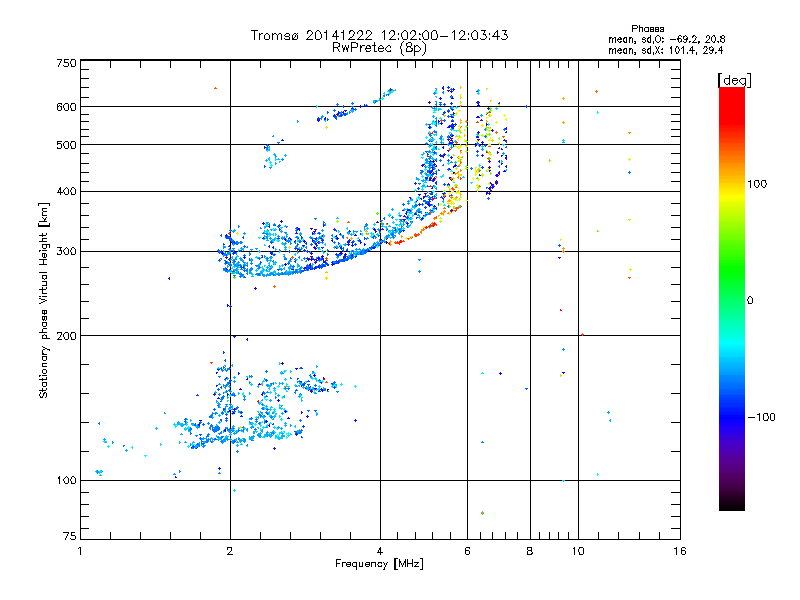Click the plot title 'Tromsø 20141222 12:02:00-12:03:43'
800x600 pixels.
tap(379, 35)
